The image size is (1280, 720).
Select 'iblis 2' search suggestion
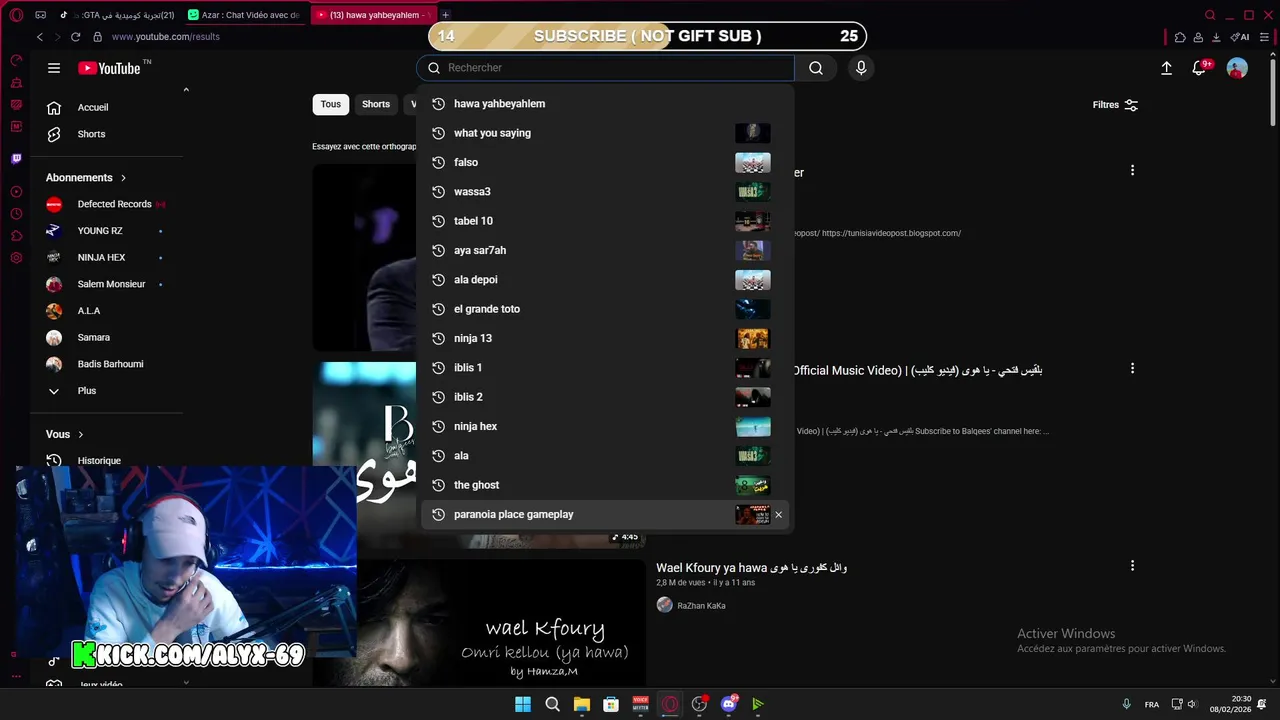coord(605,397)
